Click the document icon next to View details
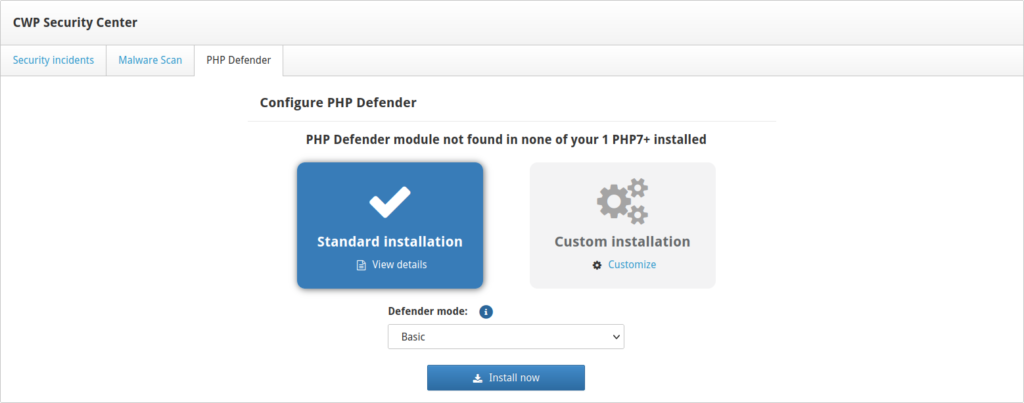The width and height of the screenshot is (1024, 403). pos(362,265)
